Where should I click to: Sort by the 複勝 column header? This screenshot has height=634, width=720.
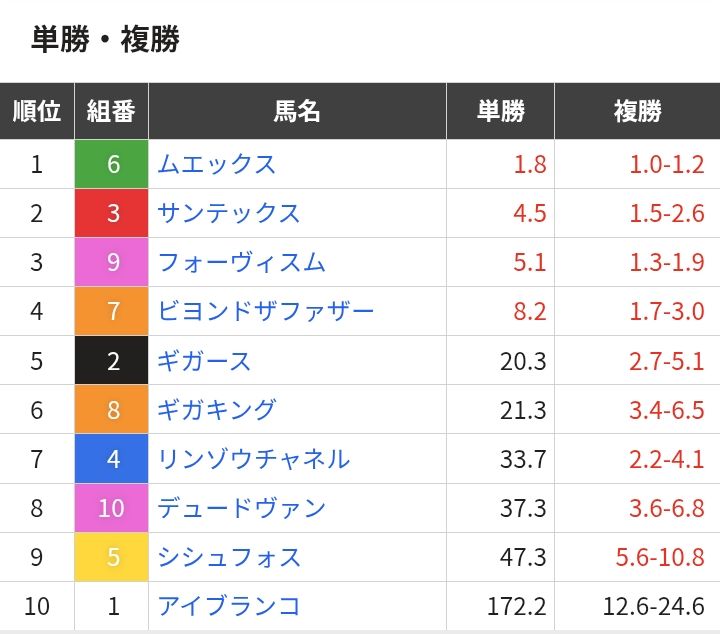click(638, 111)
